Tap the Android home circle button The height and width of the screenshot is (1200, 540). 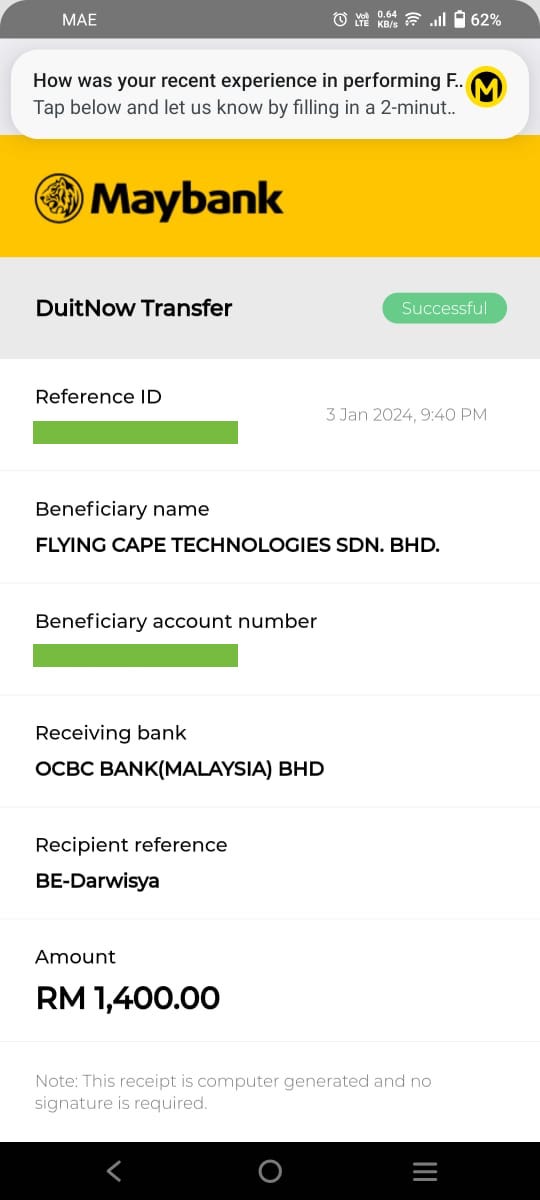click(270, 1171)
